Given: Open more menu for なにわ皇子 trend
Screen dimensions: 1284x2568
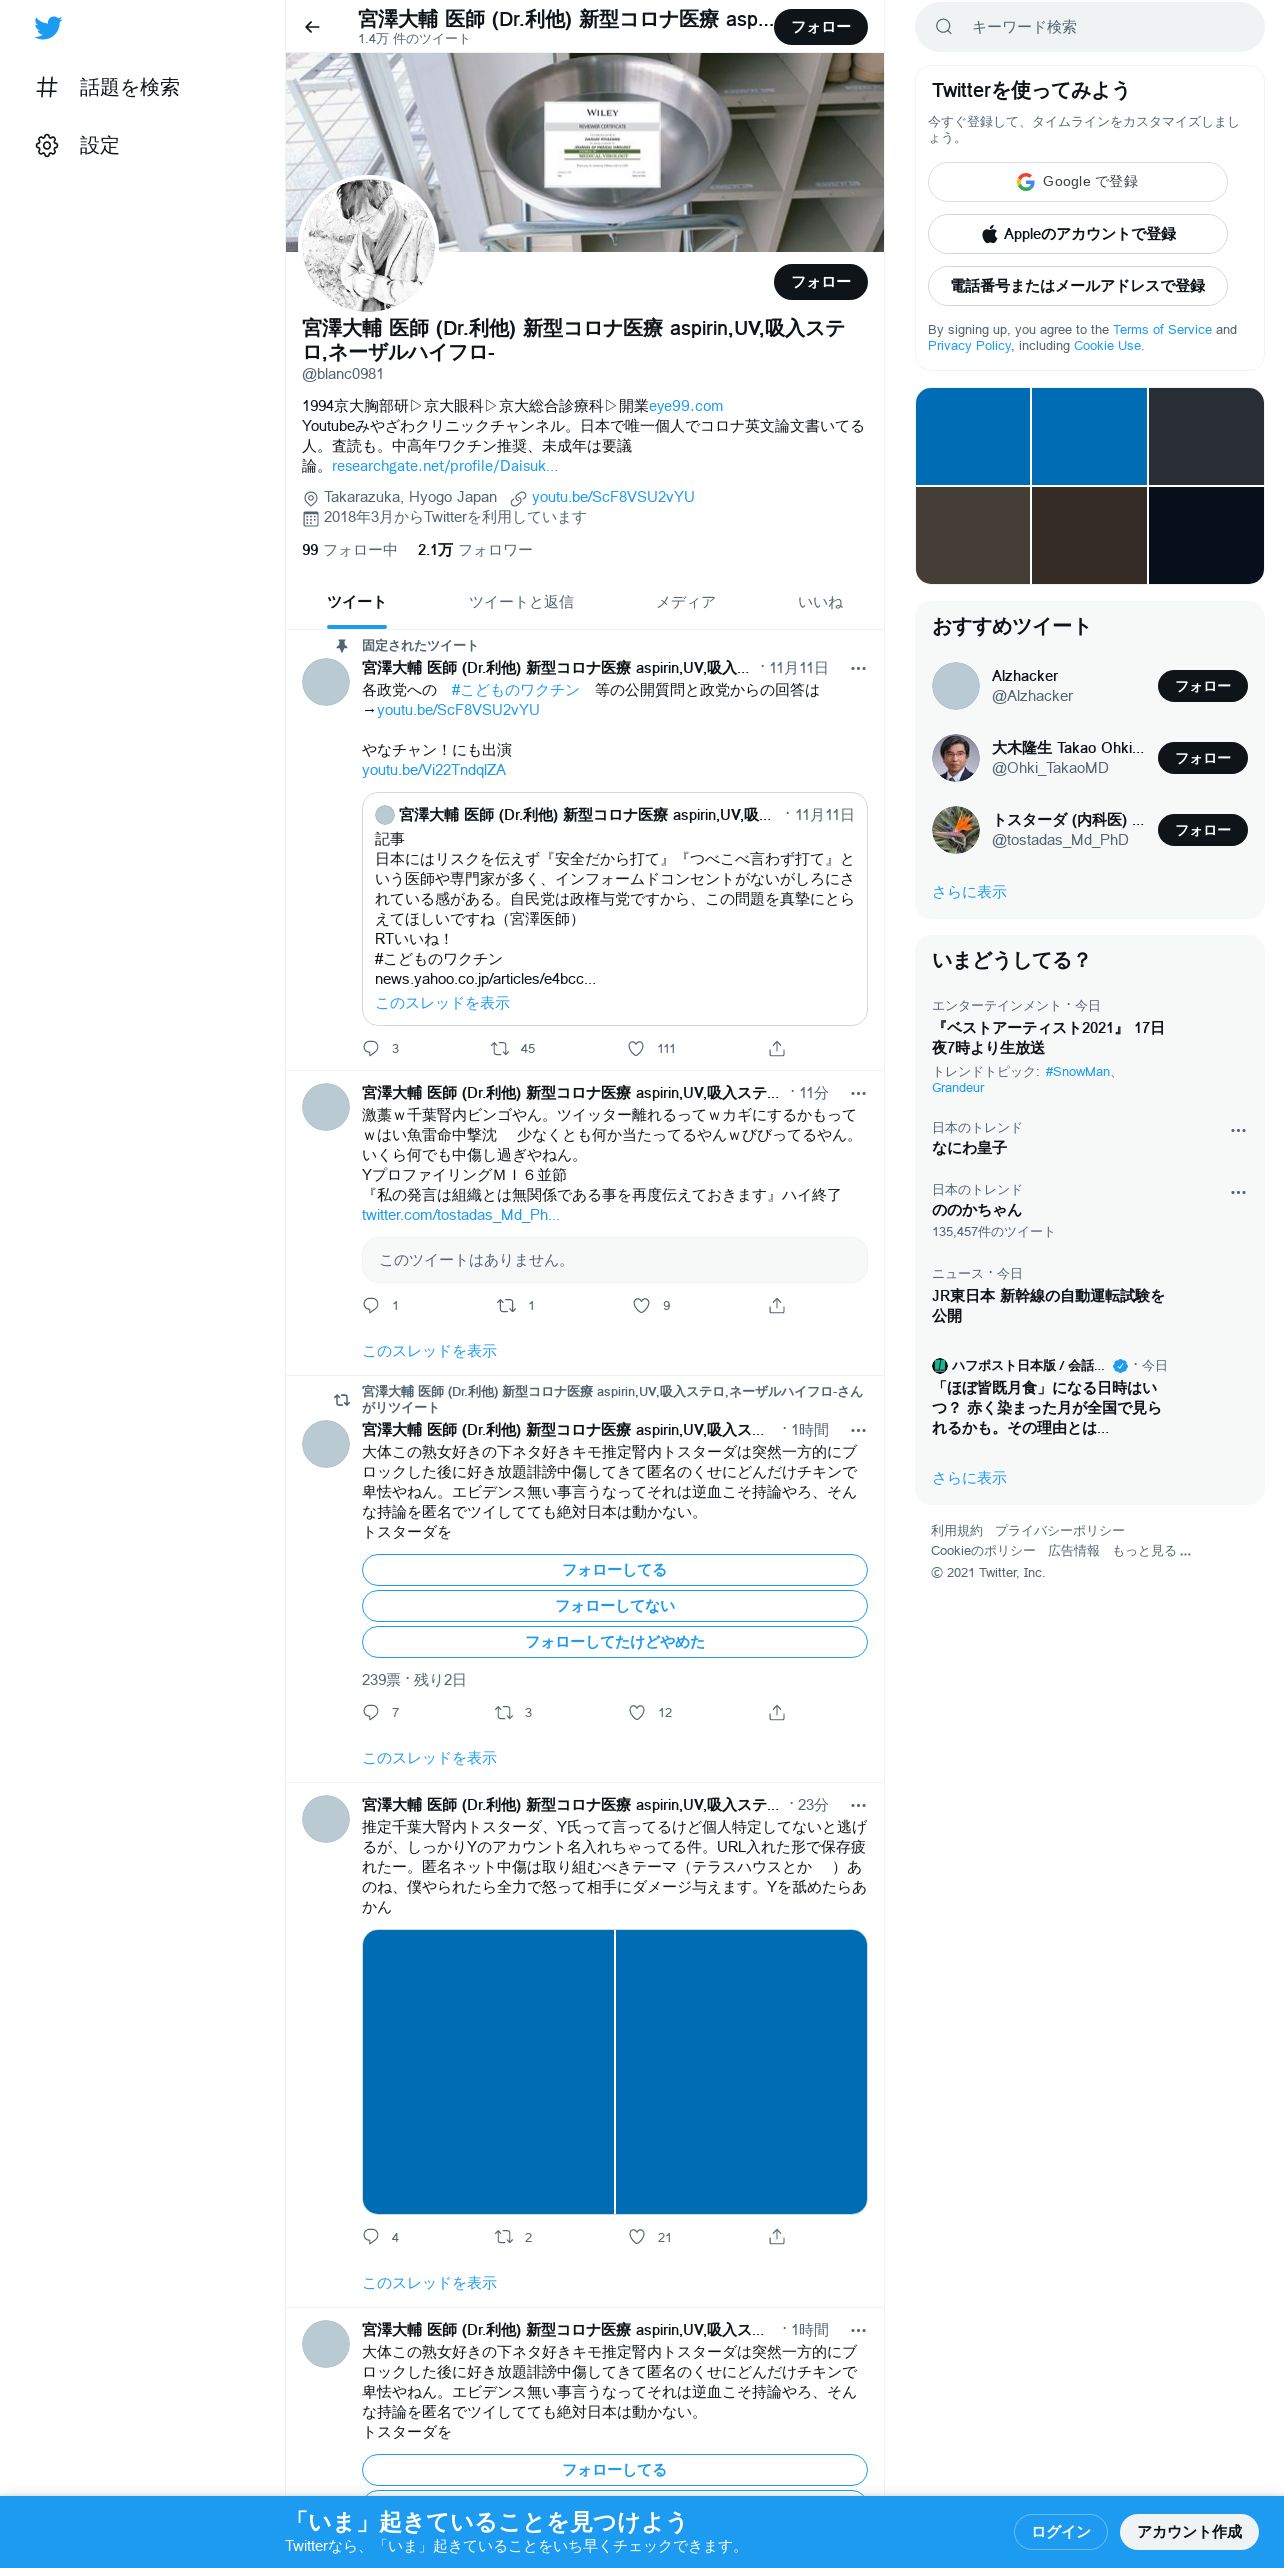Looking at the screenshot, I should [1238, 1130].
